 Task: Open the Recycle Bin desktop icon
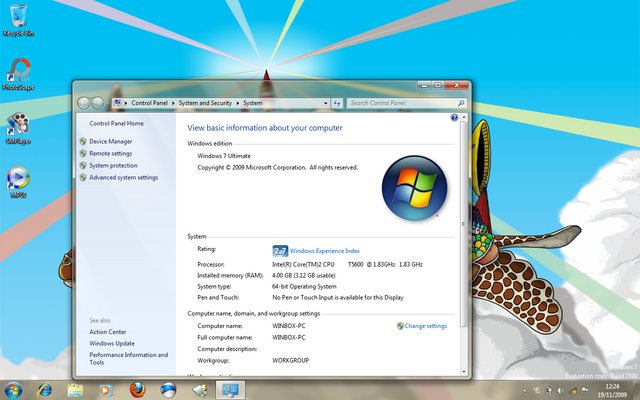coord(18,20)
